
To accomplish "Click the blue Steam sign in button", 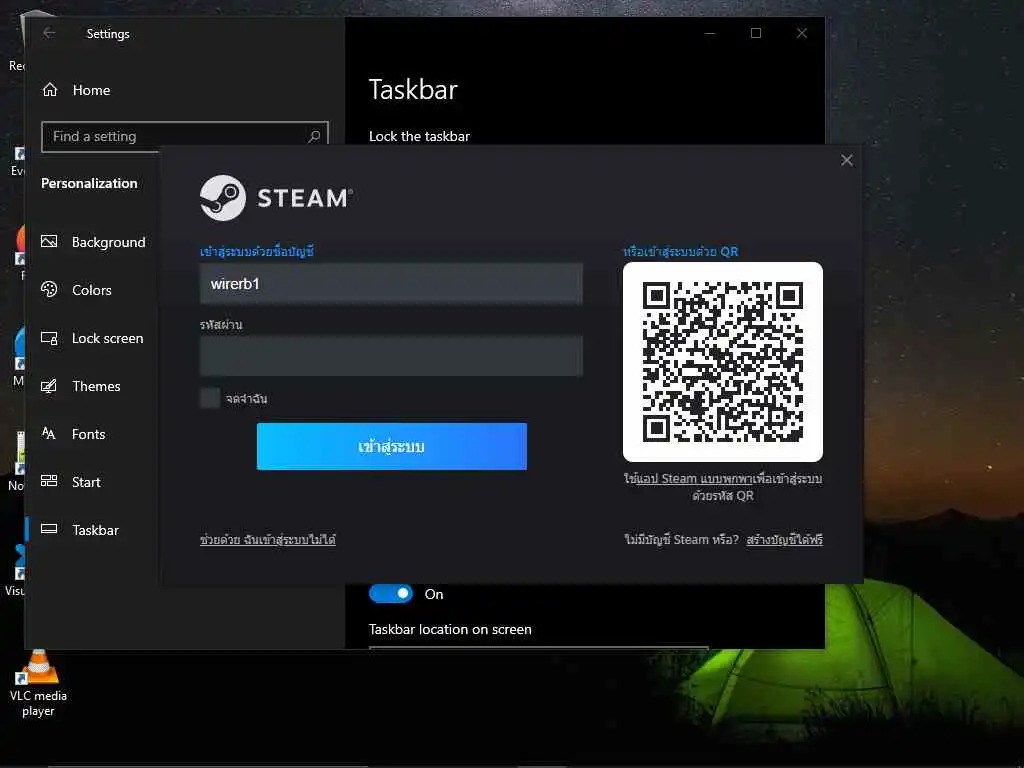I will (391, 446).
